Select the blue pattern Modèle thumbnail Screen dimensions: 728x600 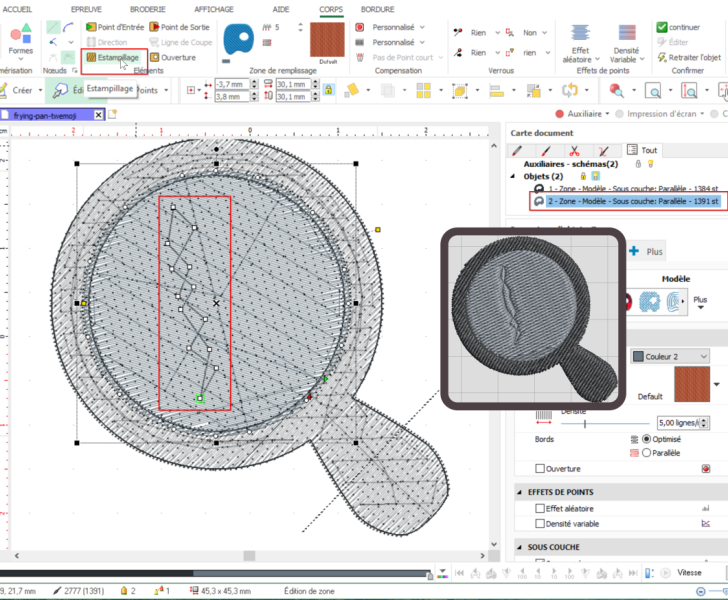649,302
